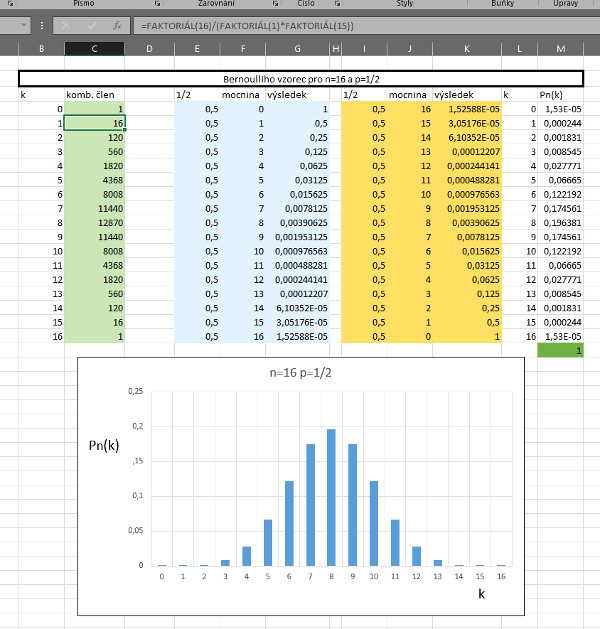Click the confirm checkmark icon in formula bar

[91, 26]
